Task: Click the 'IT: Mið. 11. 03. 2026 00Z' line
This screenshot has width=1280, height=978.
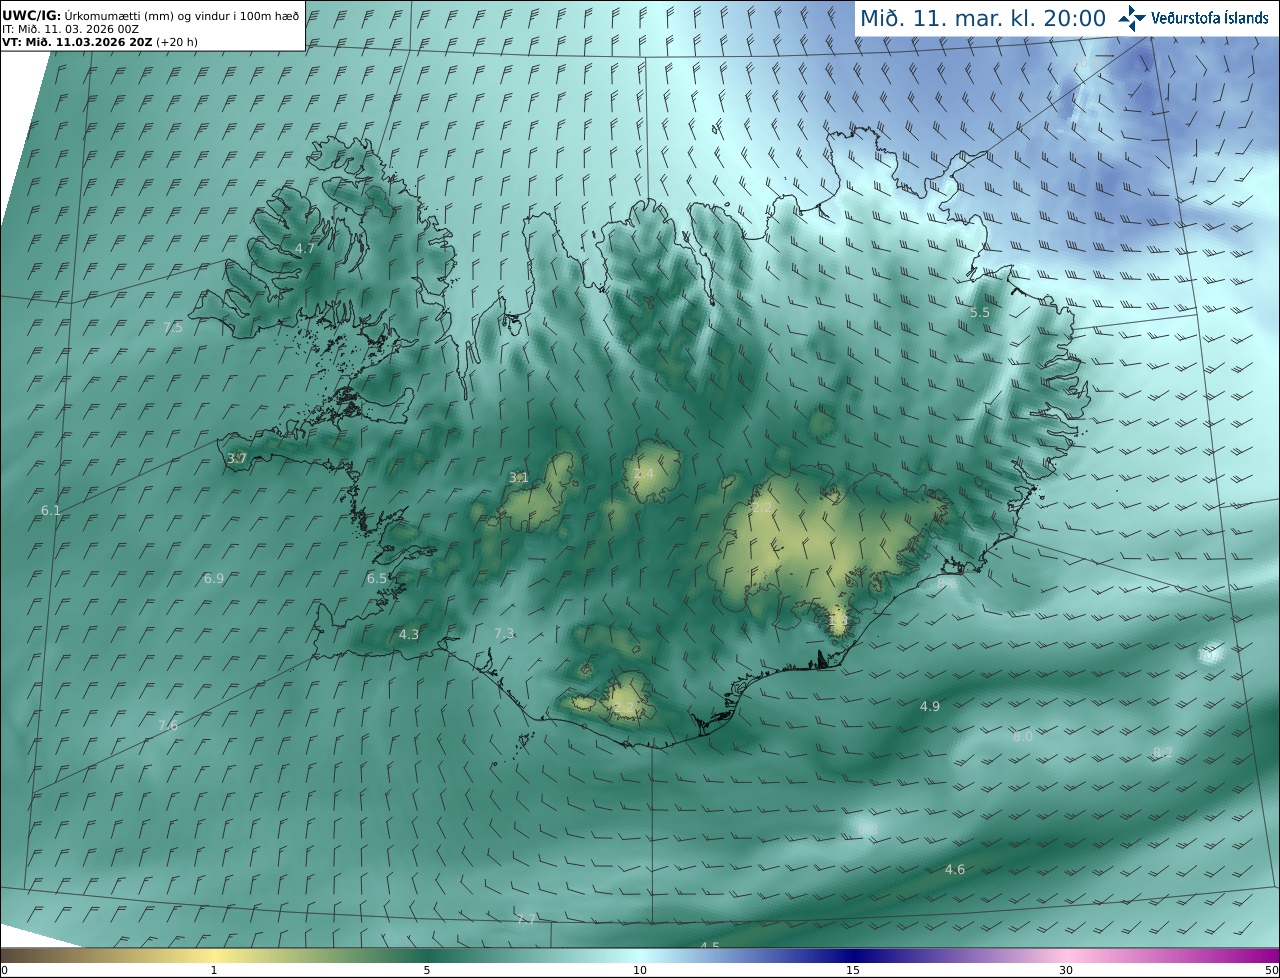Action: (70, 29)
